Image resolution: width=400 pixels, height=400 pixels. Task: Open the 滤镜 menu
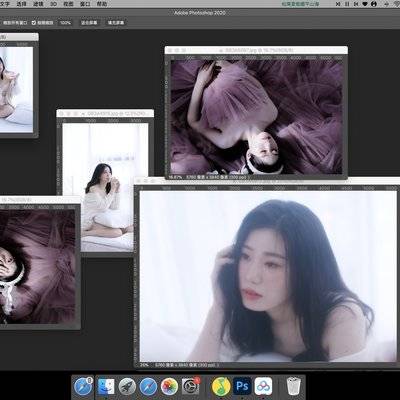click(38, 4)
